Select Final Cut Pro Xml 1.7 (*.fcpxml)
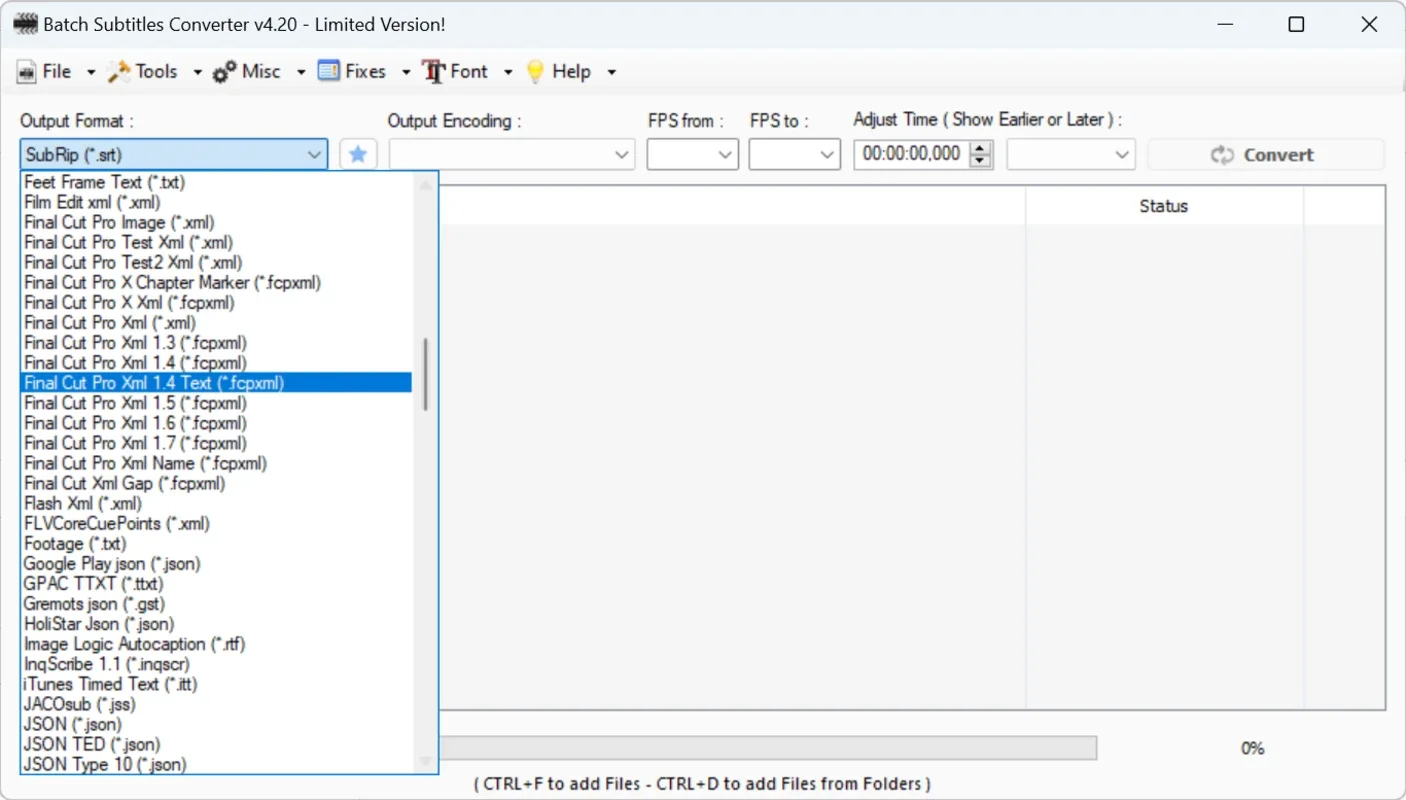1406x800 pixels. 217,443
